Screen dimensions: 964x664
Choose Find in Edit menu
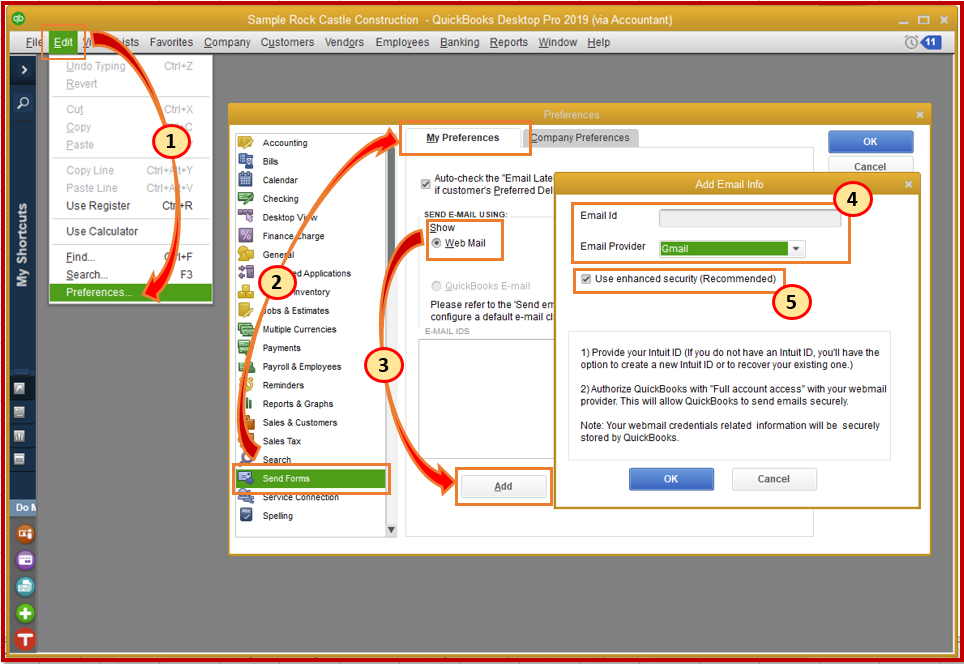point(130,256)
